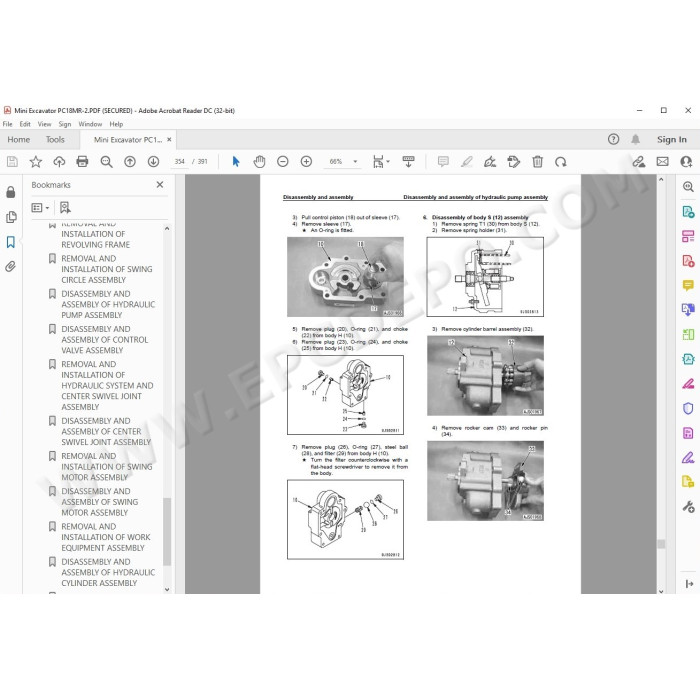Bookmark the document with the star icon
The height and width of the screenshot is (700, 700).
[x=36, y=162]
